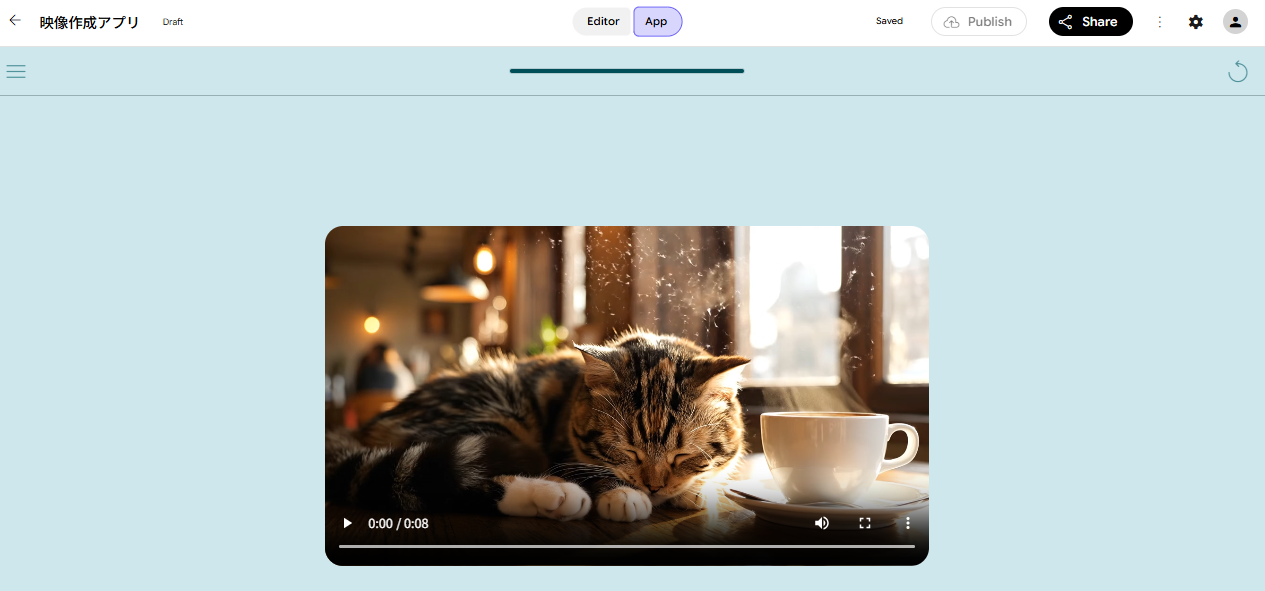1265x591 pixels.
Task: Click the Saved status indicator
Action: (889, 21)
